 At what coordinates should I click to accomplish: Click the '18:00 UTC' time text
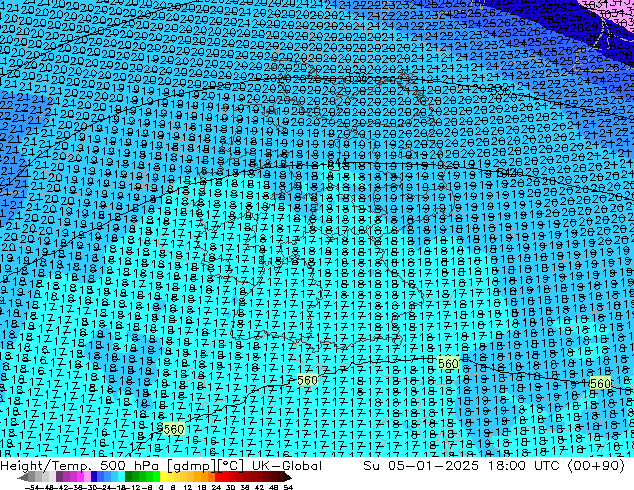click(525, 466)
